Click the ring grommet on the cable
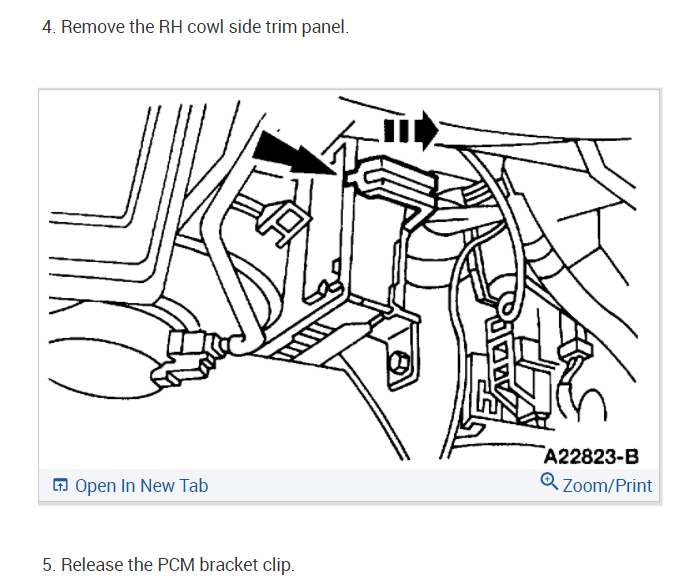Viewport: 698px width, 578px height. (x=507, y=308)
